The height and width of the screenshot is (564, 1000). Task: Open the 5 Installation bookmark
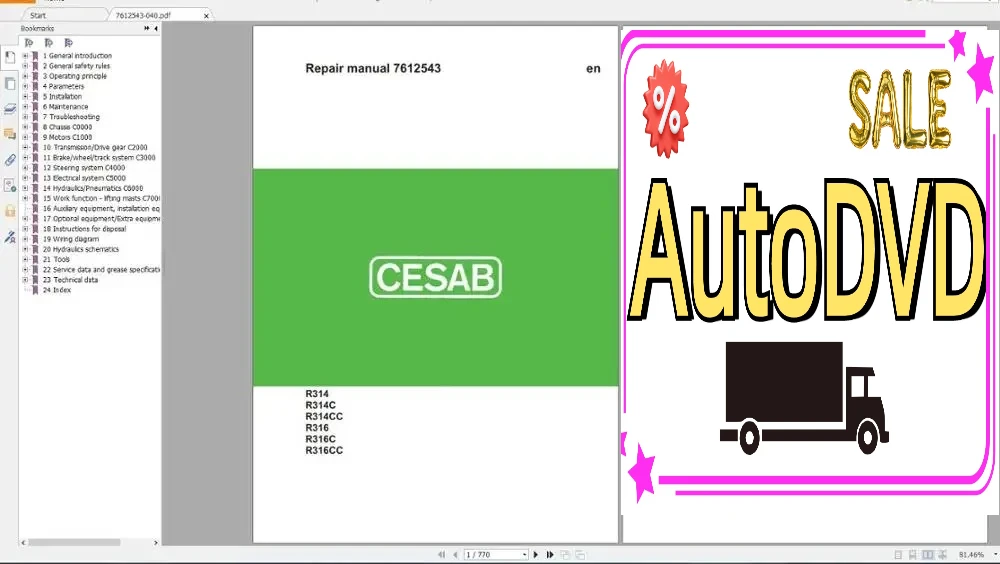pos(62,96)
